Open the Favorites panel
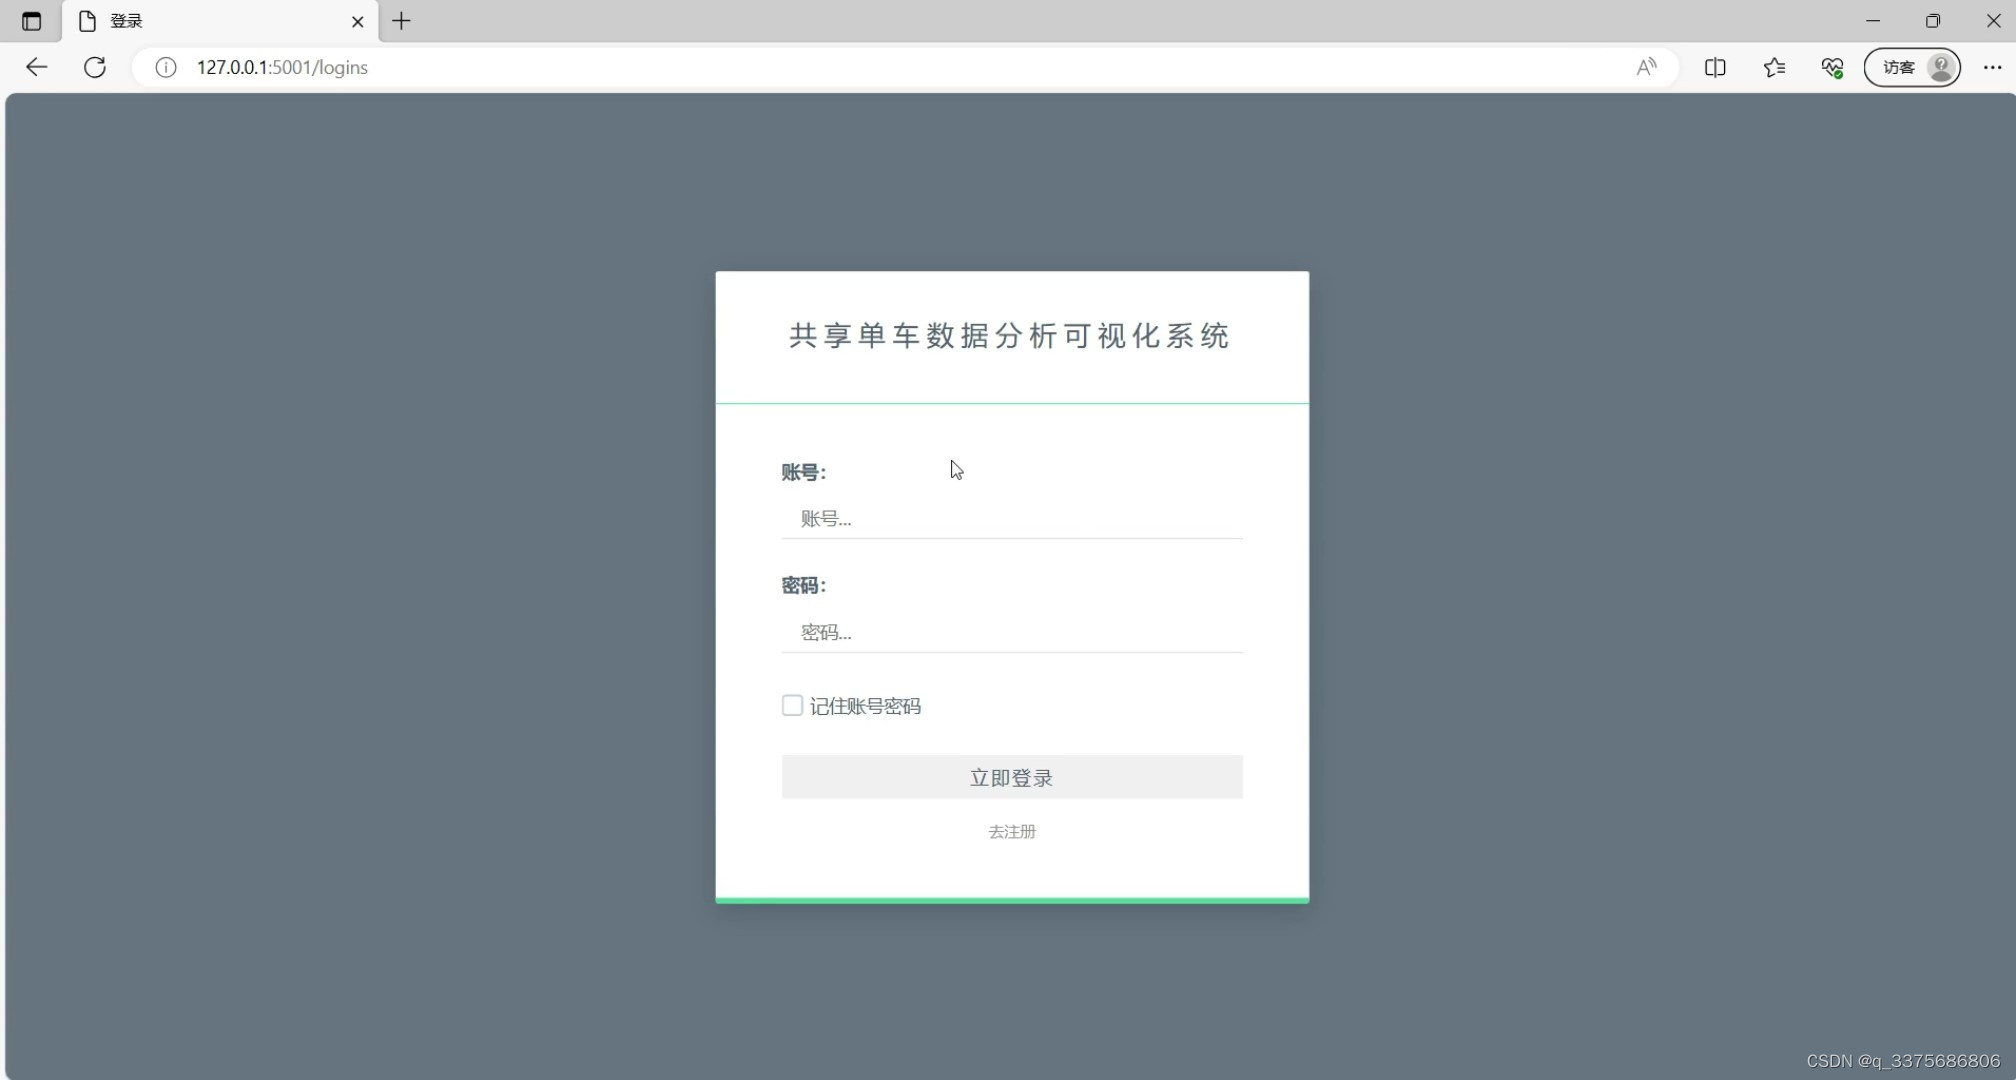The width and height of the screenshot is (2016, 1080). pyautogui.click(x=1775, y=67)
